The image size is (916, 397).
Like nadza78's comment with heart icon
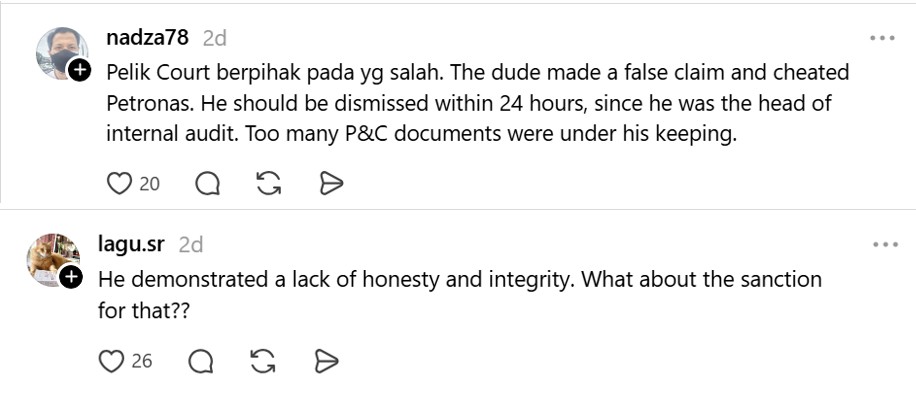pos(119,184)
